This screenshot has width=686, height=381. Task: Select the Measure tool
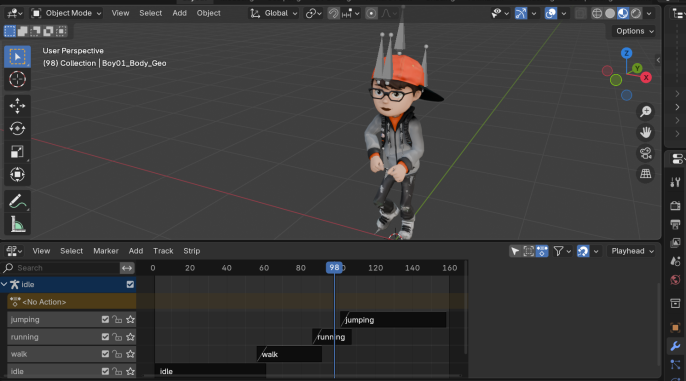pos(18,224)
